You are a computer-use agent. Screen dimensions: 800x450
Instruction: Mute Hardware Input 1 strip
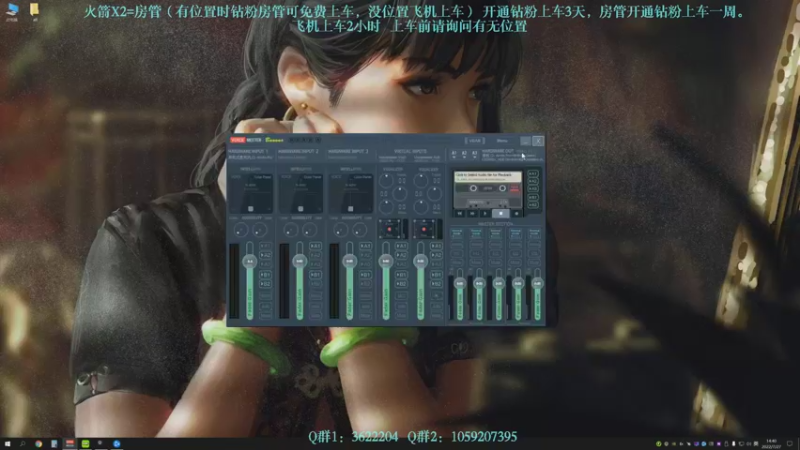[x=266, y=315]
